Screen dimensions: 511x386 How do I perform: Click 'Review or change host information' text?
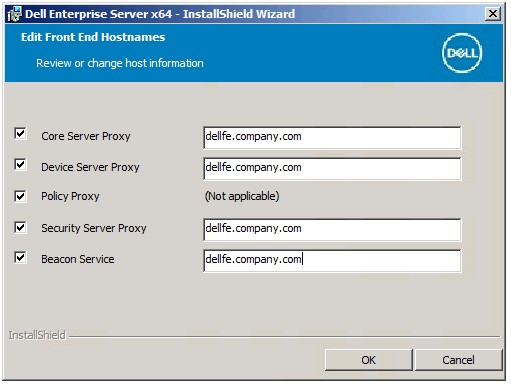[x=120, y=63]
